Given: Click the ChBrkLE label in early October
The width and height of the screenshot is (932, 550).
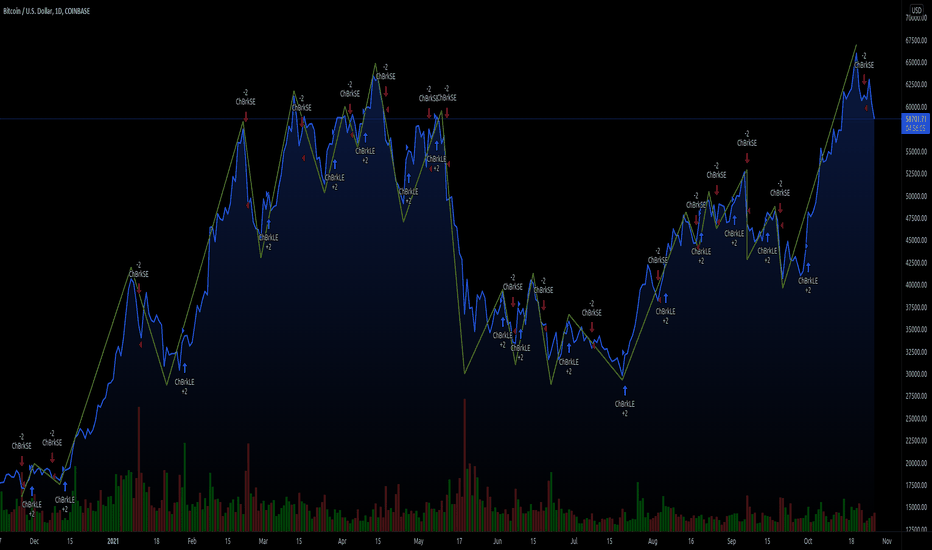Looking at the screenshot, I should 808,281.
